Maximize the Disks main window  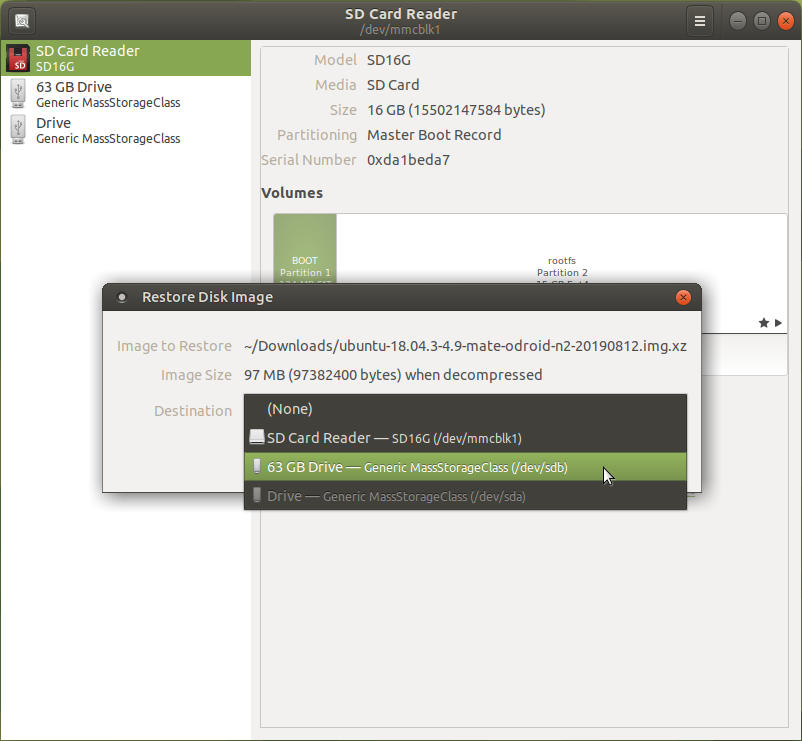(761, 20)
